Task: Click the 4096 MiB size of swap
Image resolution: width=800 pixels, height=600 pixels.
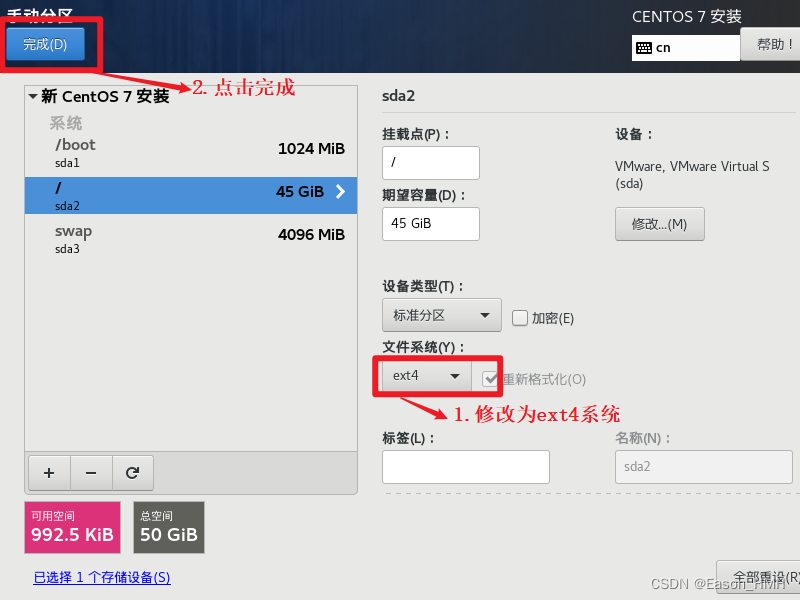Action: pyautogui.click(x=311, y=235)
